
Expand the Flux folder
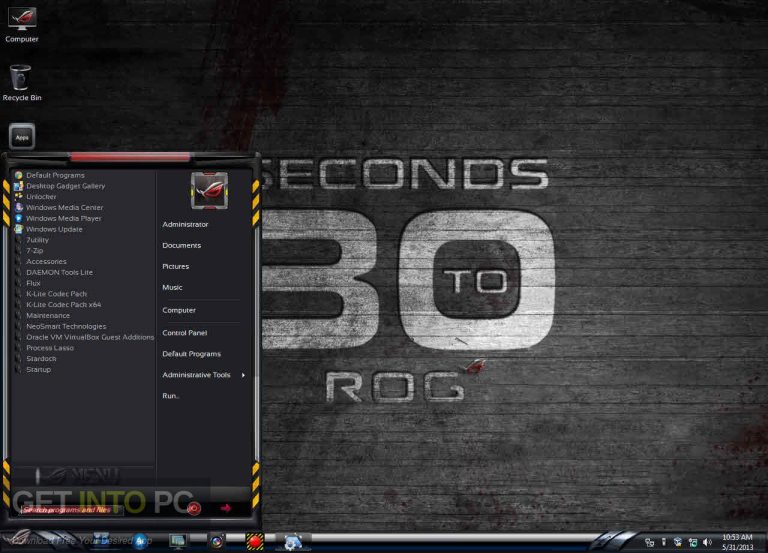pyautogui.click(x=27, y=283)
